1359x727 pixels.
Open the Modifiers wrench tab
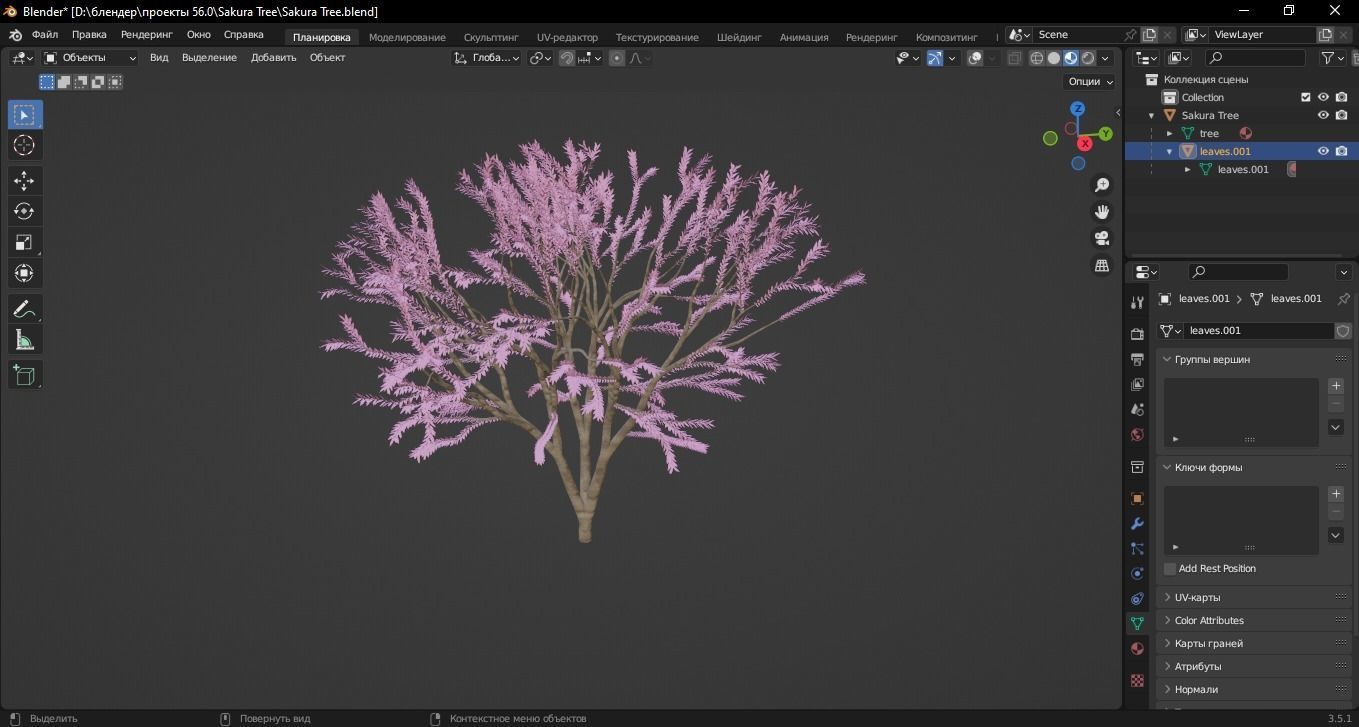tap(1137, 523)
